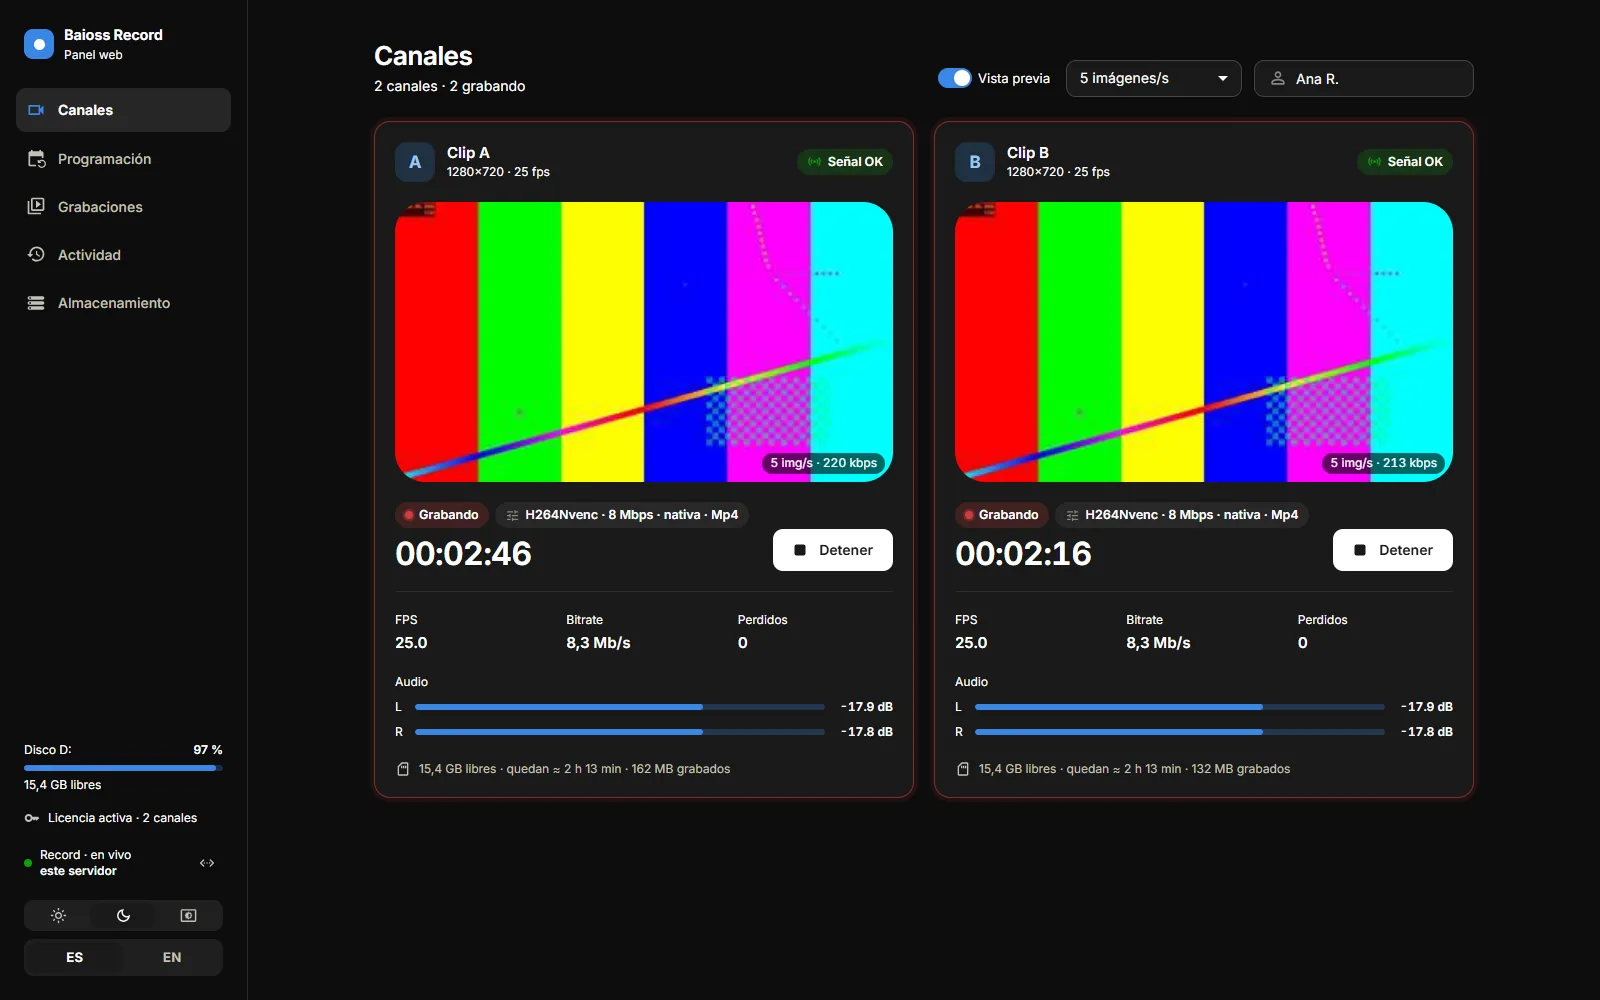The height and width of the screenshot is (1000, 1600).
Task: Click the B channel badge on Clip B
Action: click(x=975, y=162)
